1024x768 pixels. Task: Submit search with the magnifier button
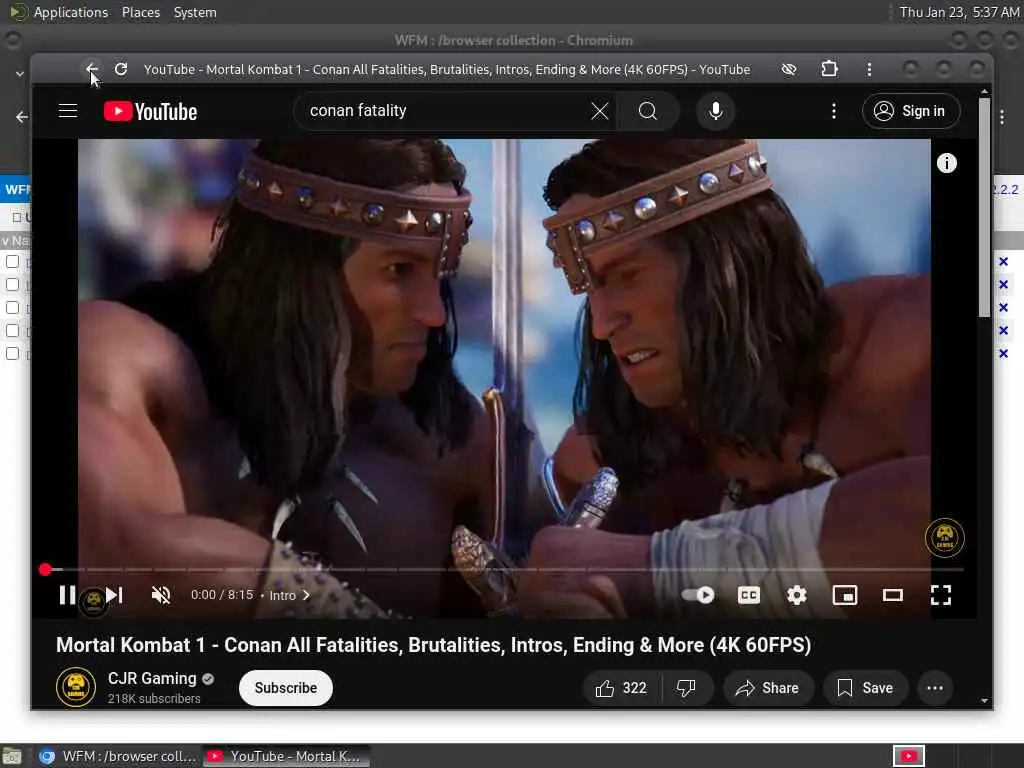point(648,111)
